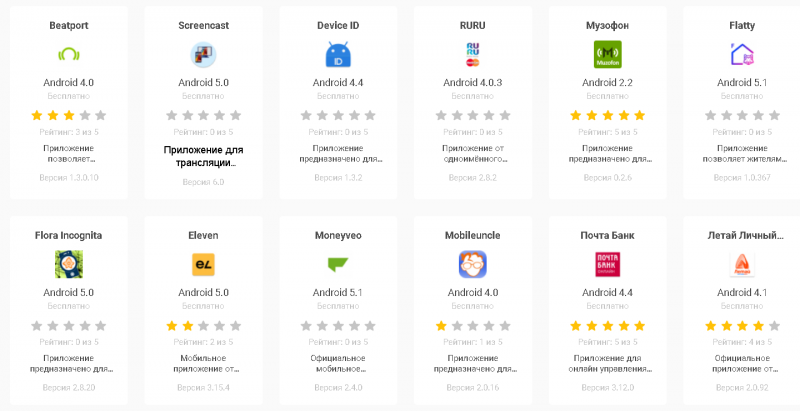Click the Device ID Android icon
Screen dimensions: 800x411
(338, 54)
